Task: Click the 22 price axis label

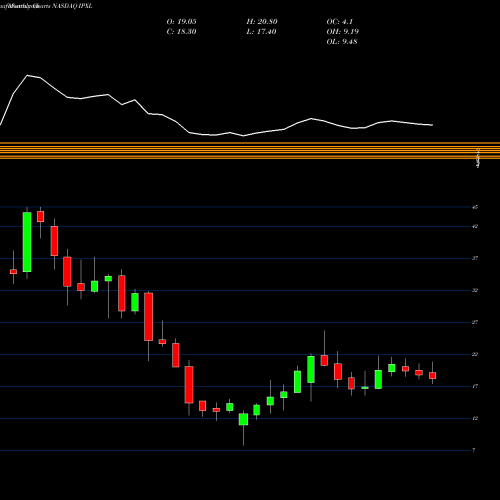Action: (x=475, y=354)
